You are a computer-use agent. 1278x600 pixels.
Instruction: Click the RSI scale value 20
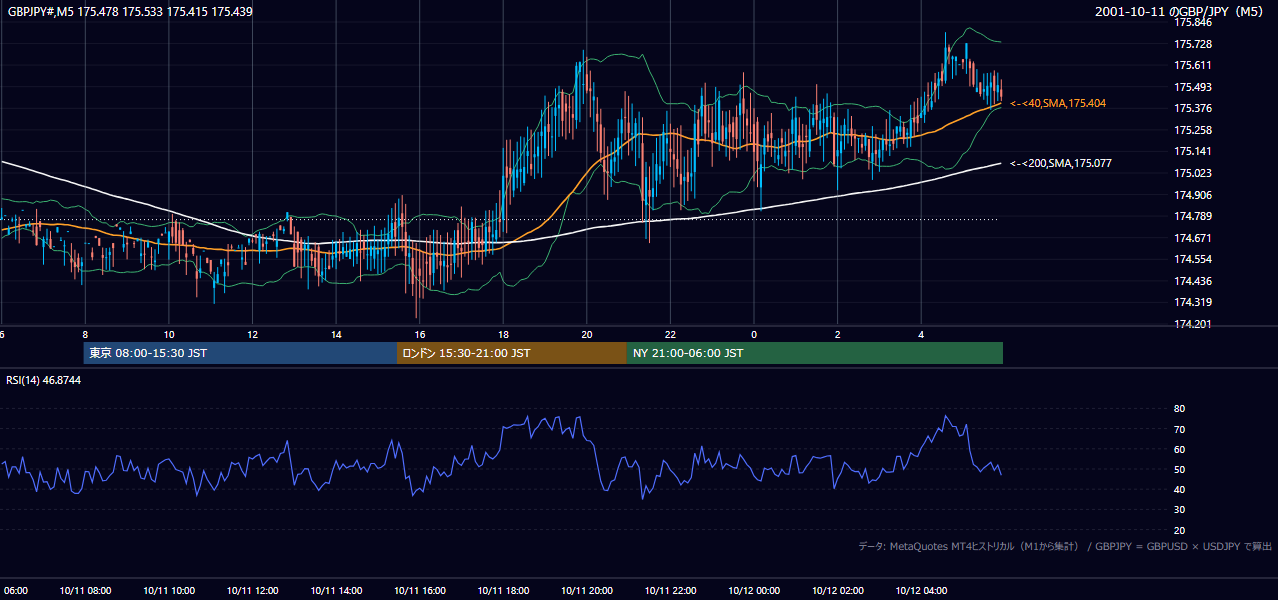[x=1180, y=530]
